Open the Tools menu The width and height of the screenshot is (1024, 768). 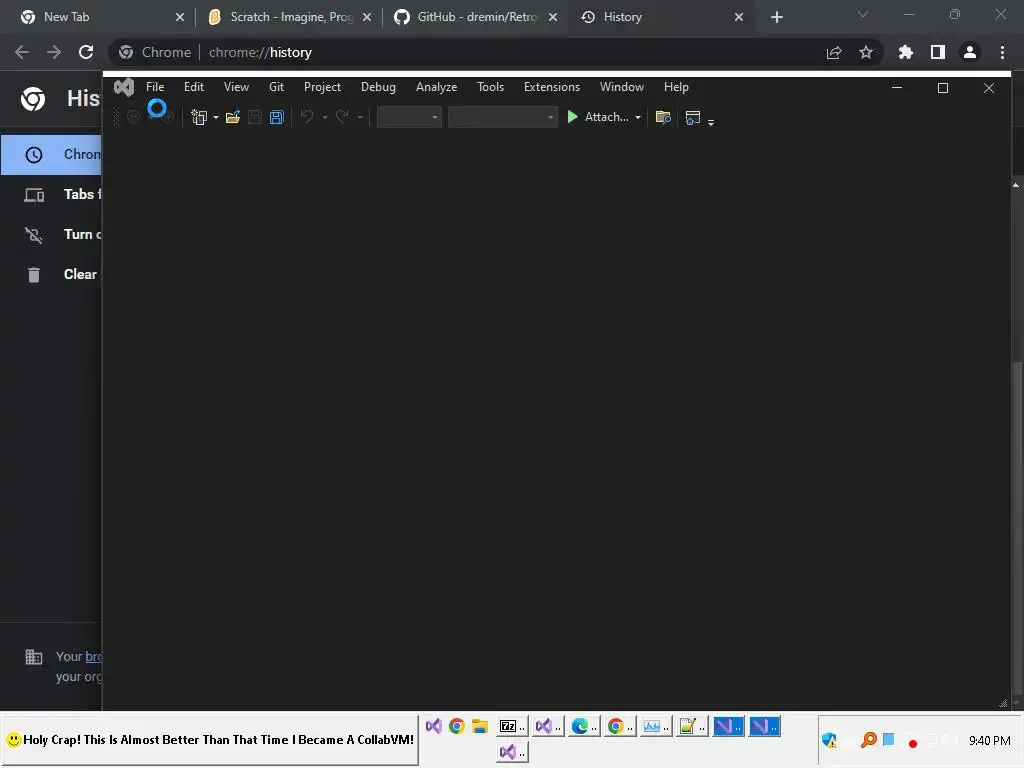[490, 87]
